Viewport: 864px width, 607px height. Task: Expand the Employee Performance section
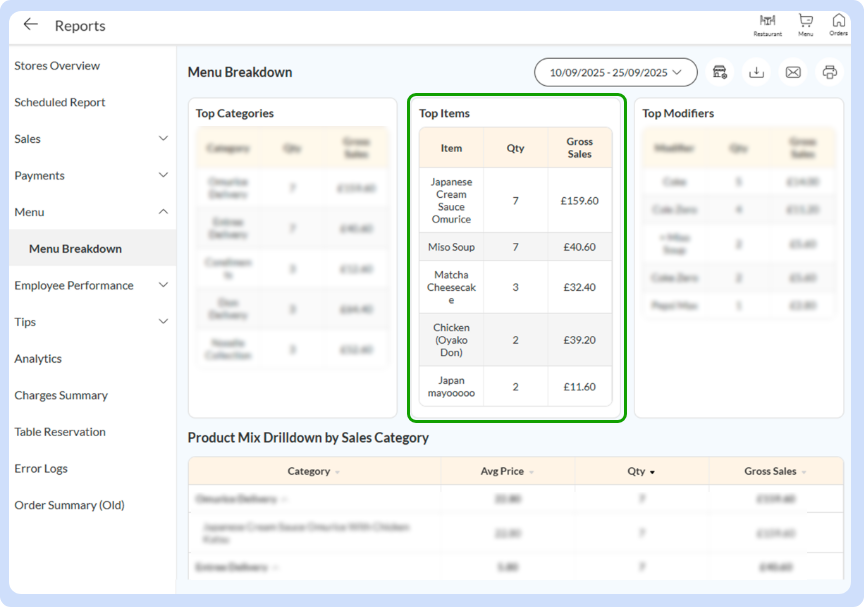click(x=163, y=285)
